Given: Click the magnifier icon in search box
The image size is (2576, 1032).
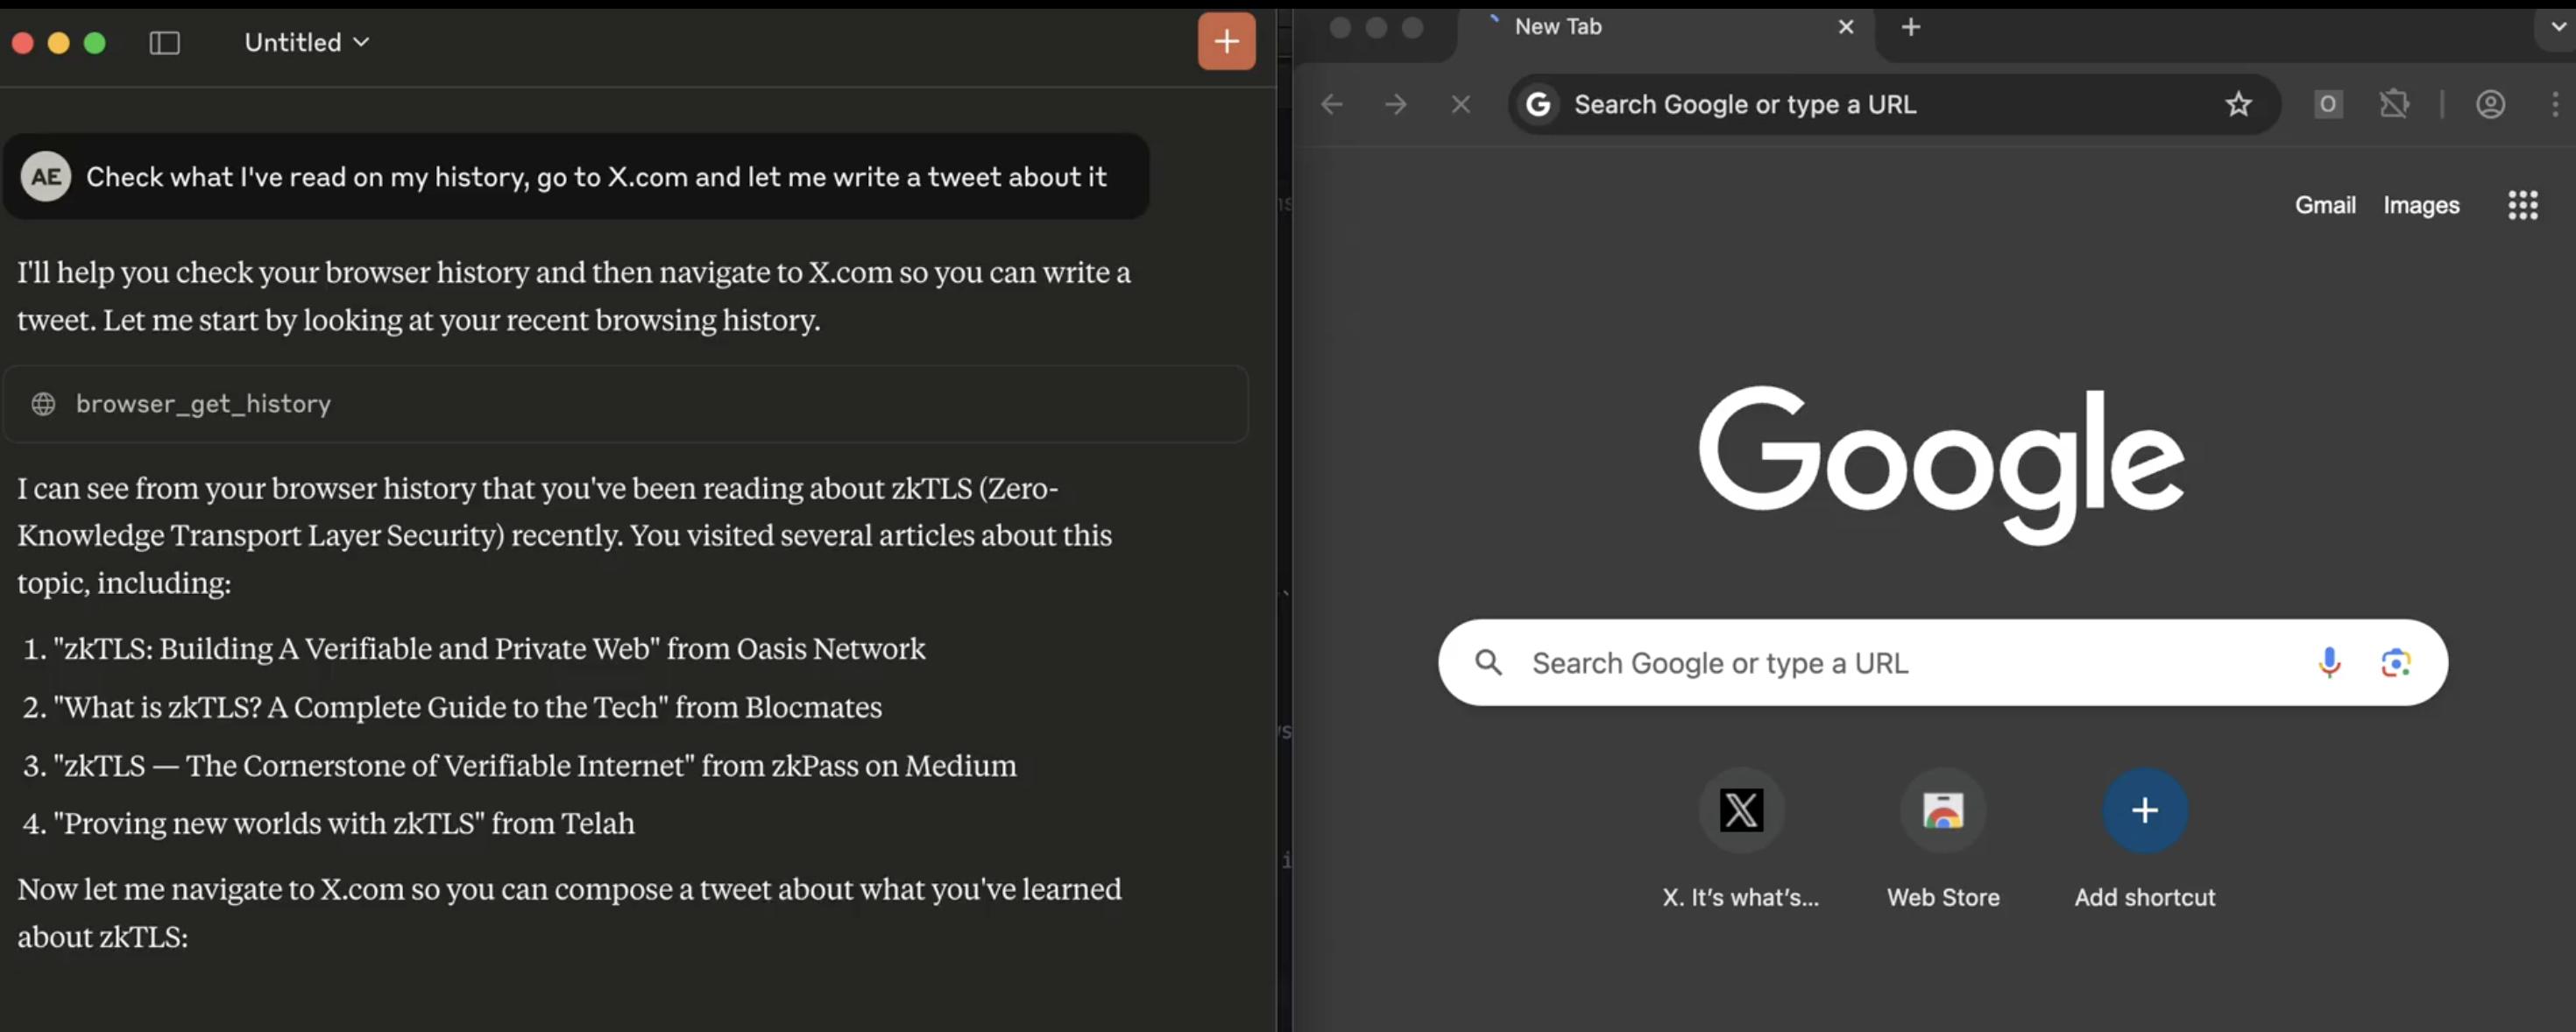Looking at the screenshot, I should (1489, 662).
